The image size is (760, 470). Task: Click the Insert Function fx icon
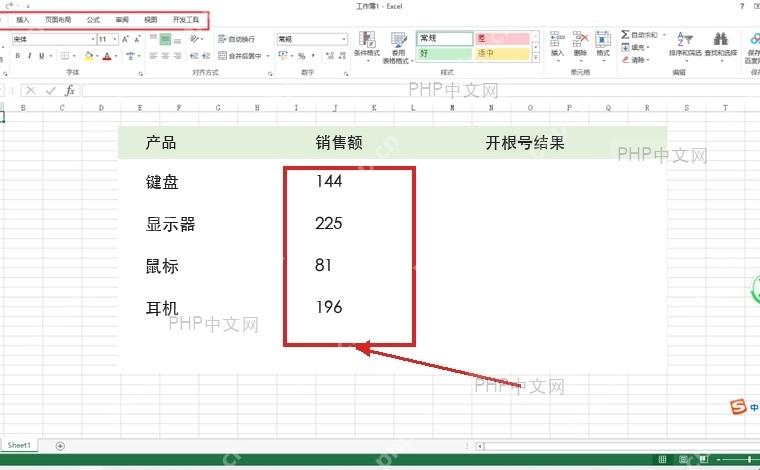click(x=70, y=91)
